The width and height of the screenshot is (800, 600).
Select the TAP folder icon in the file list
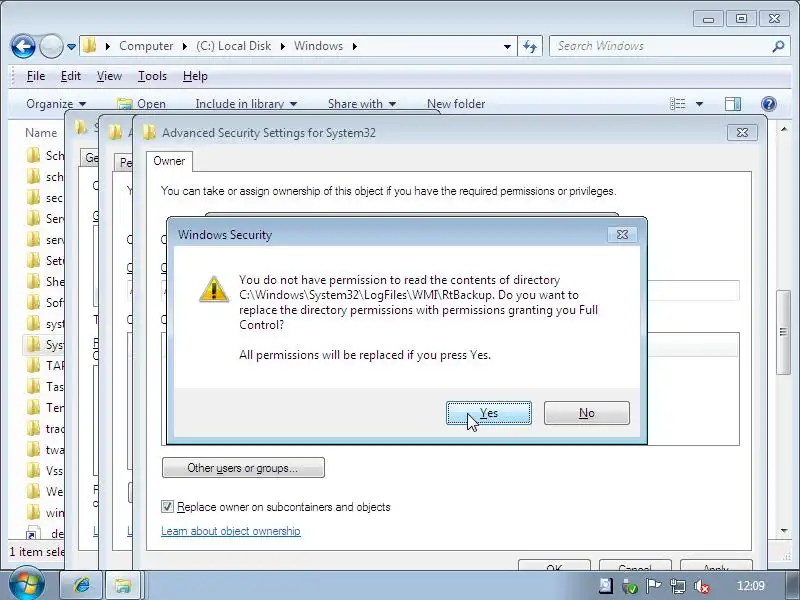click(33, 365)
